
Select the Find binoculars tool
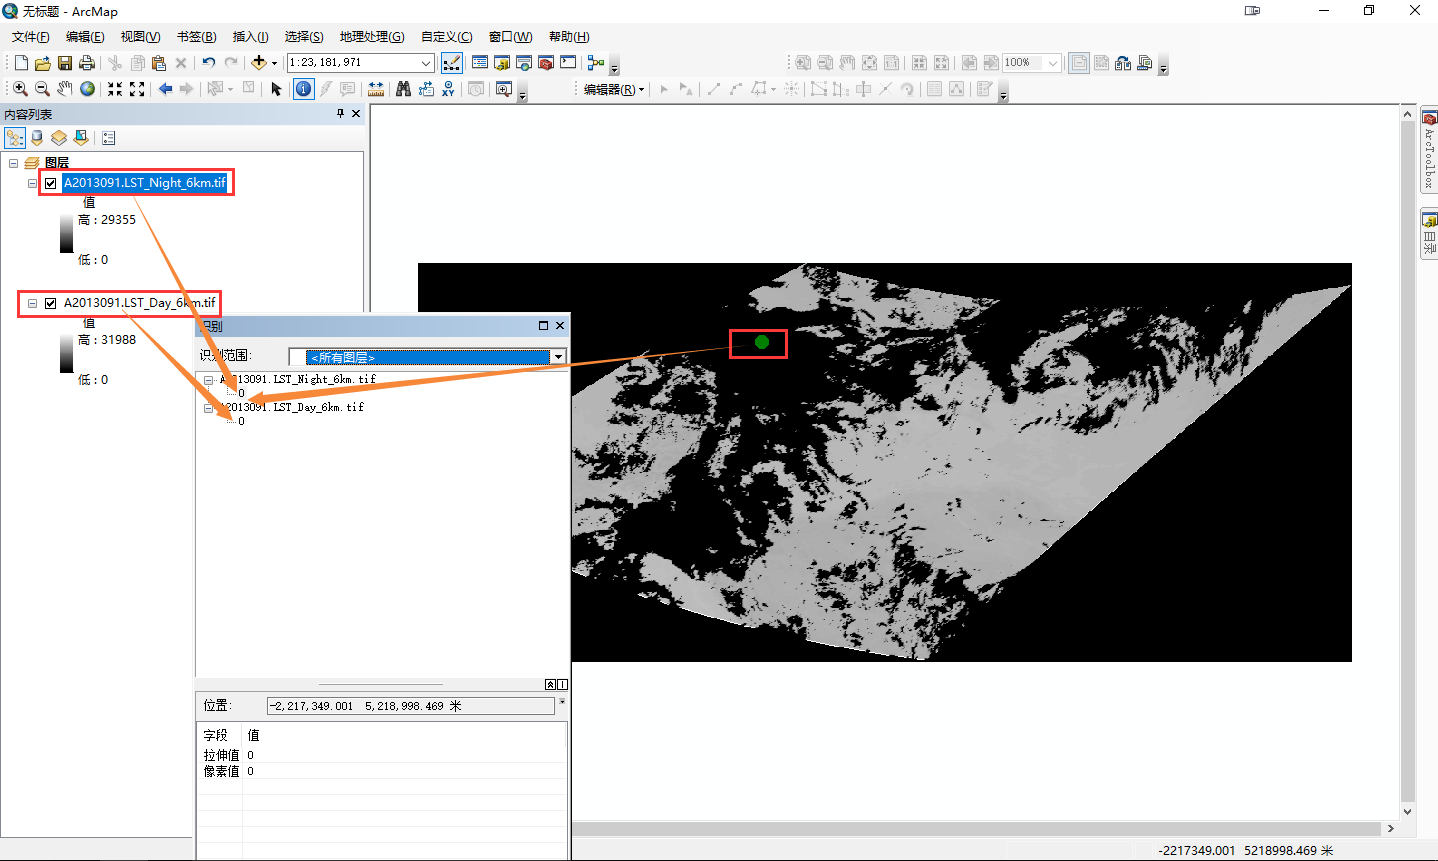[402, 88]
